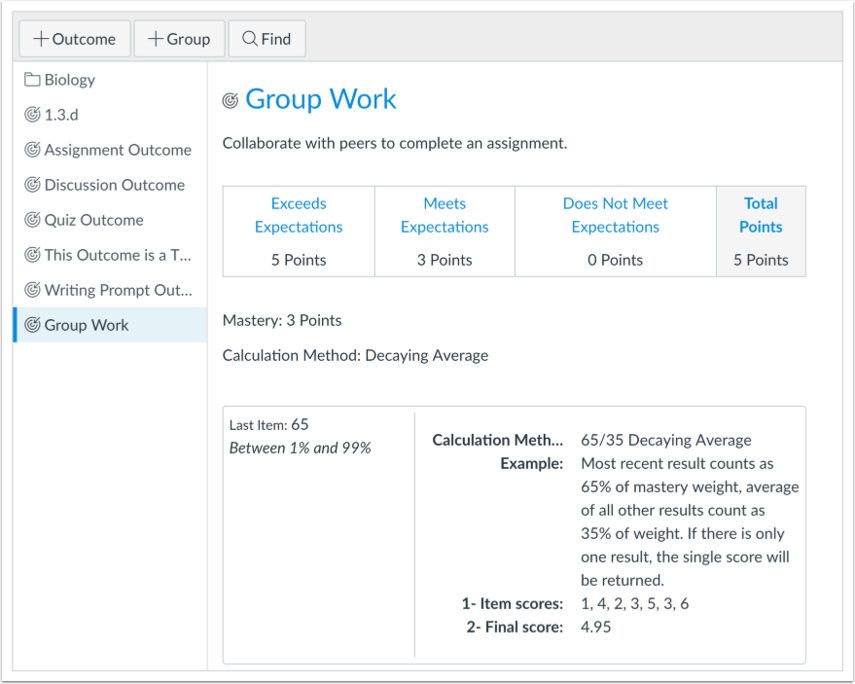The height and width of the screenshot is (684, 855).
Task: Click the Quiz Outcome sidebar entry
Action: [x=110, y=220]
